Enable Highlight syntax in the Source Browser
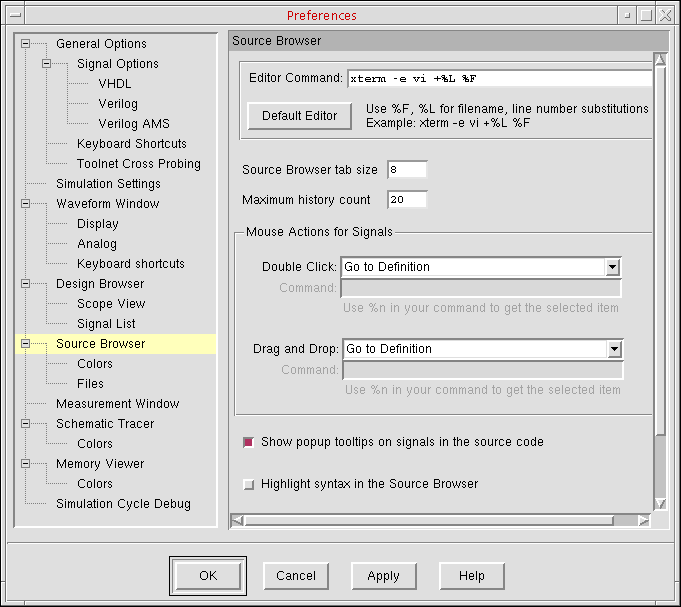 [x=249, y=484]
